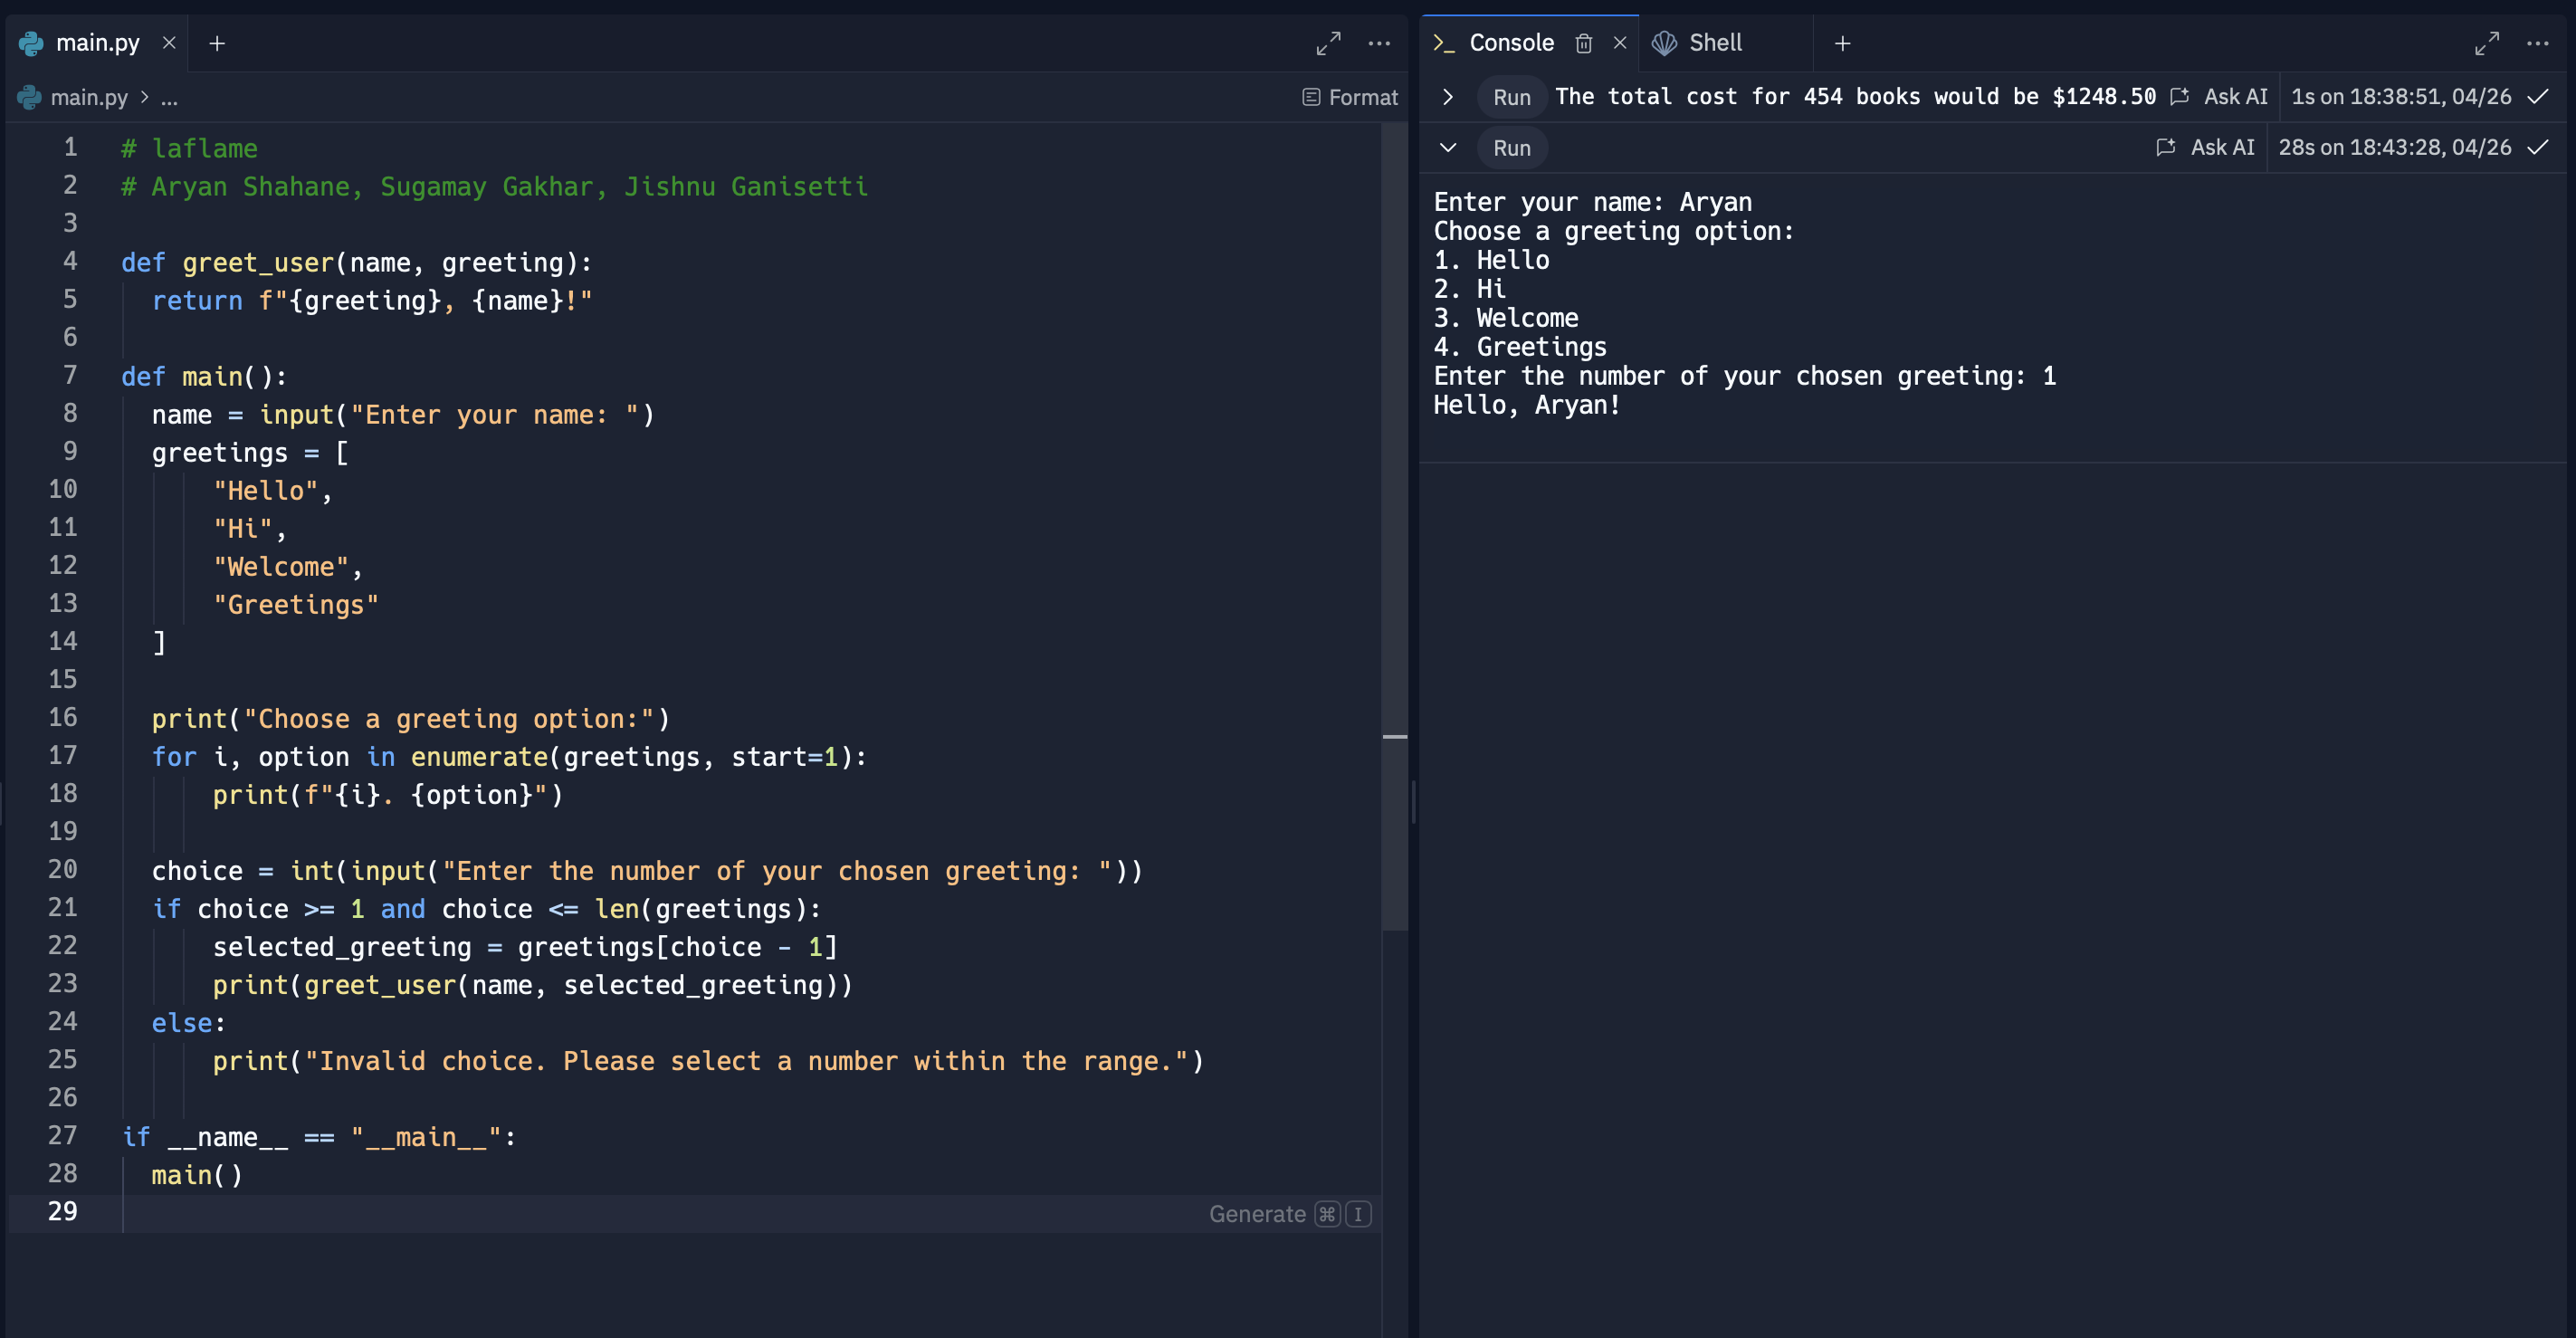Open a new editor tab with the plus icon
This screenshot has height=1338, width=2576.
pyautogui.click(x=217, y=43)
